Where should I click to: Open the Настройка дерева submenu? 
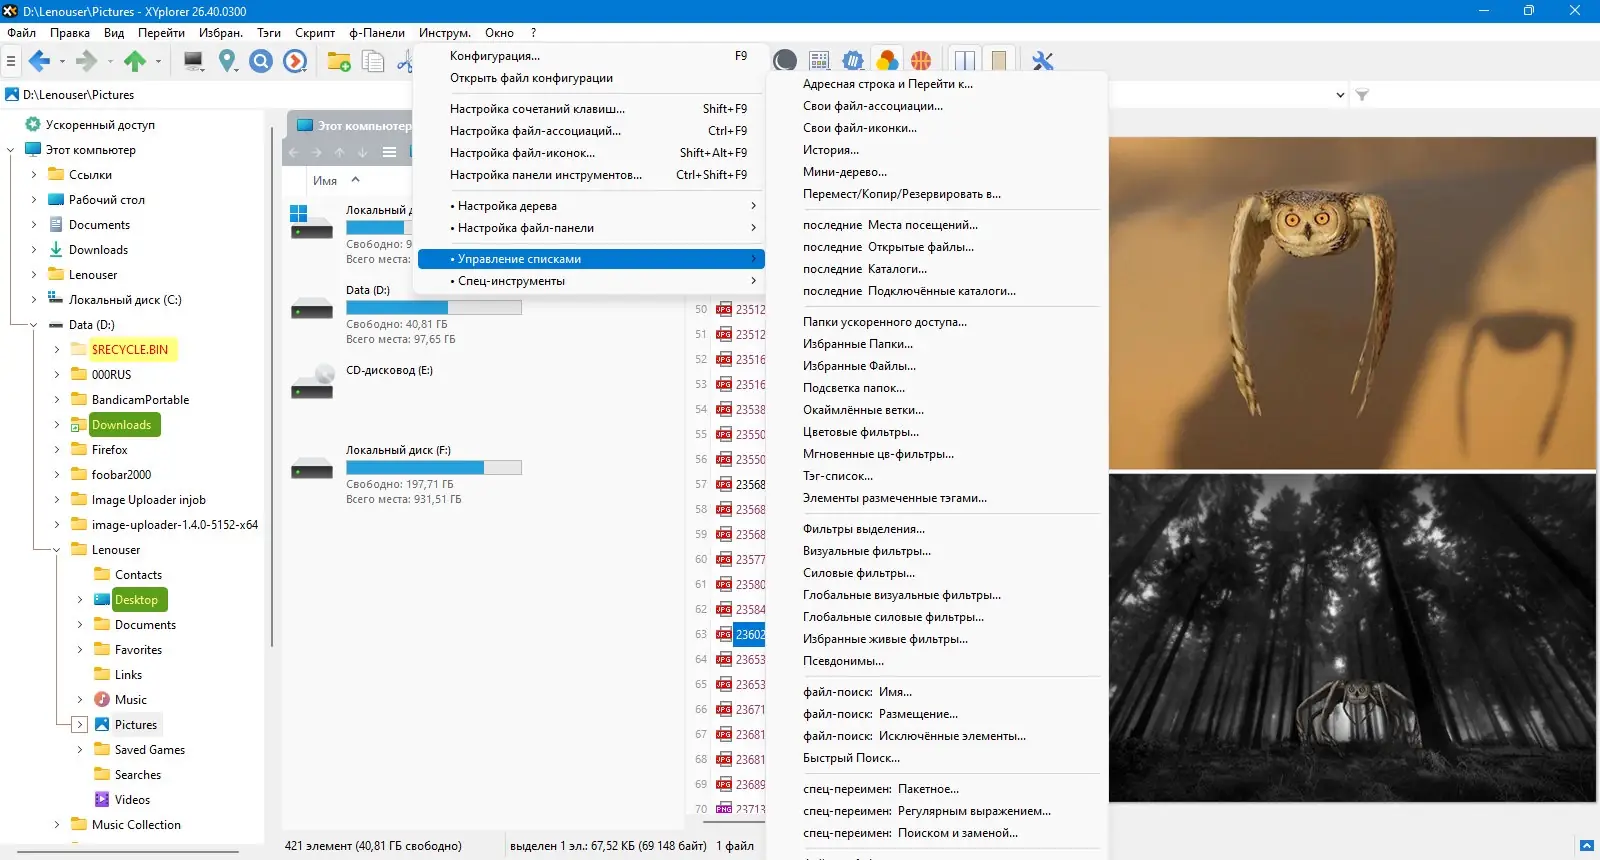click(591, 206)
